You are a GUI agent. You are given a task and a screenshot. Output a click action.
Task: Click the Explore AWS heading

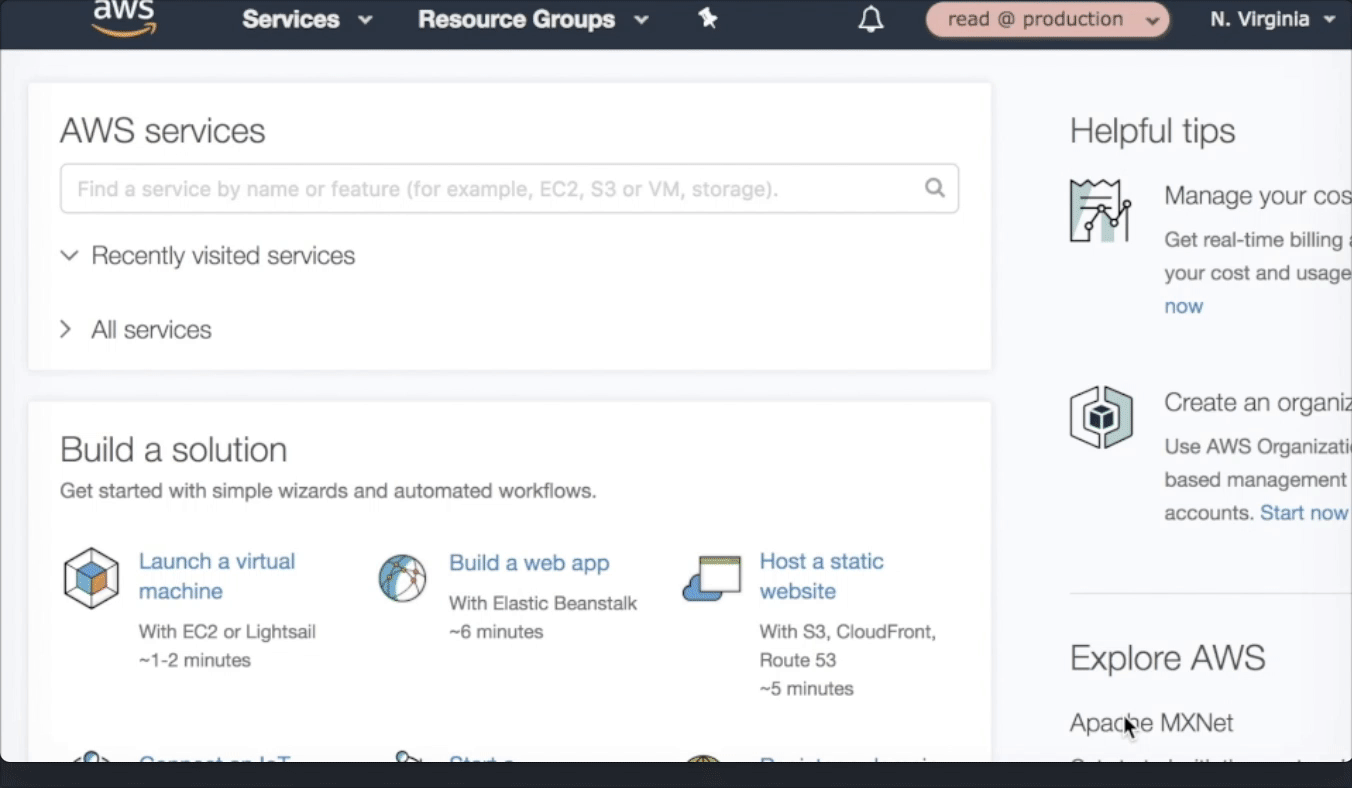point(1167,658)
